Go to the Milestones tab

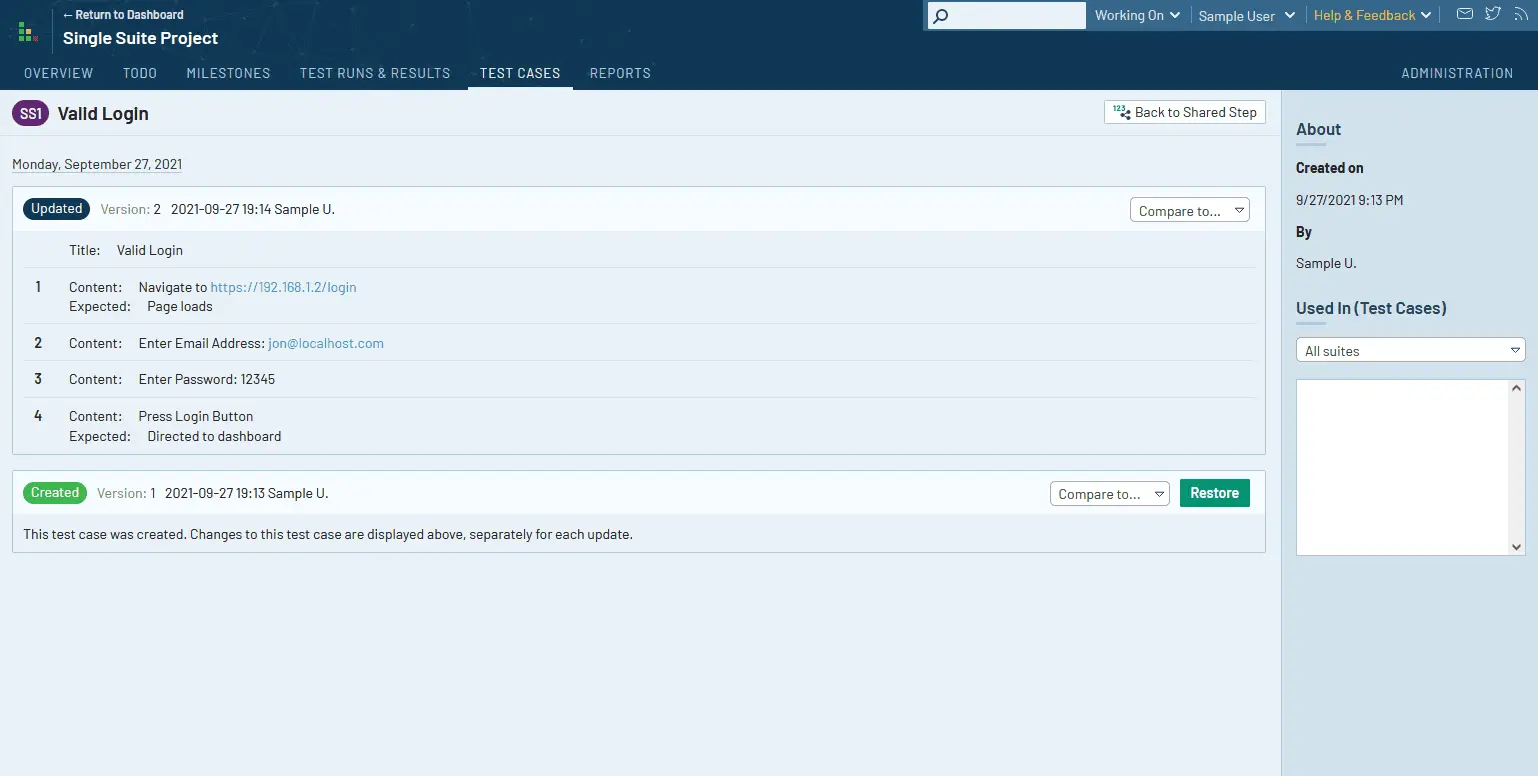point(228,73)
